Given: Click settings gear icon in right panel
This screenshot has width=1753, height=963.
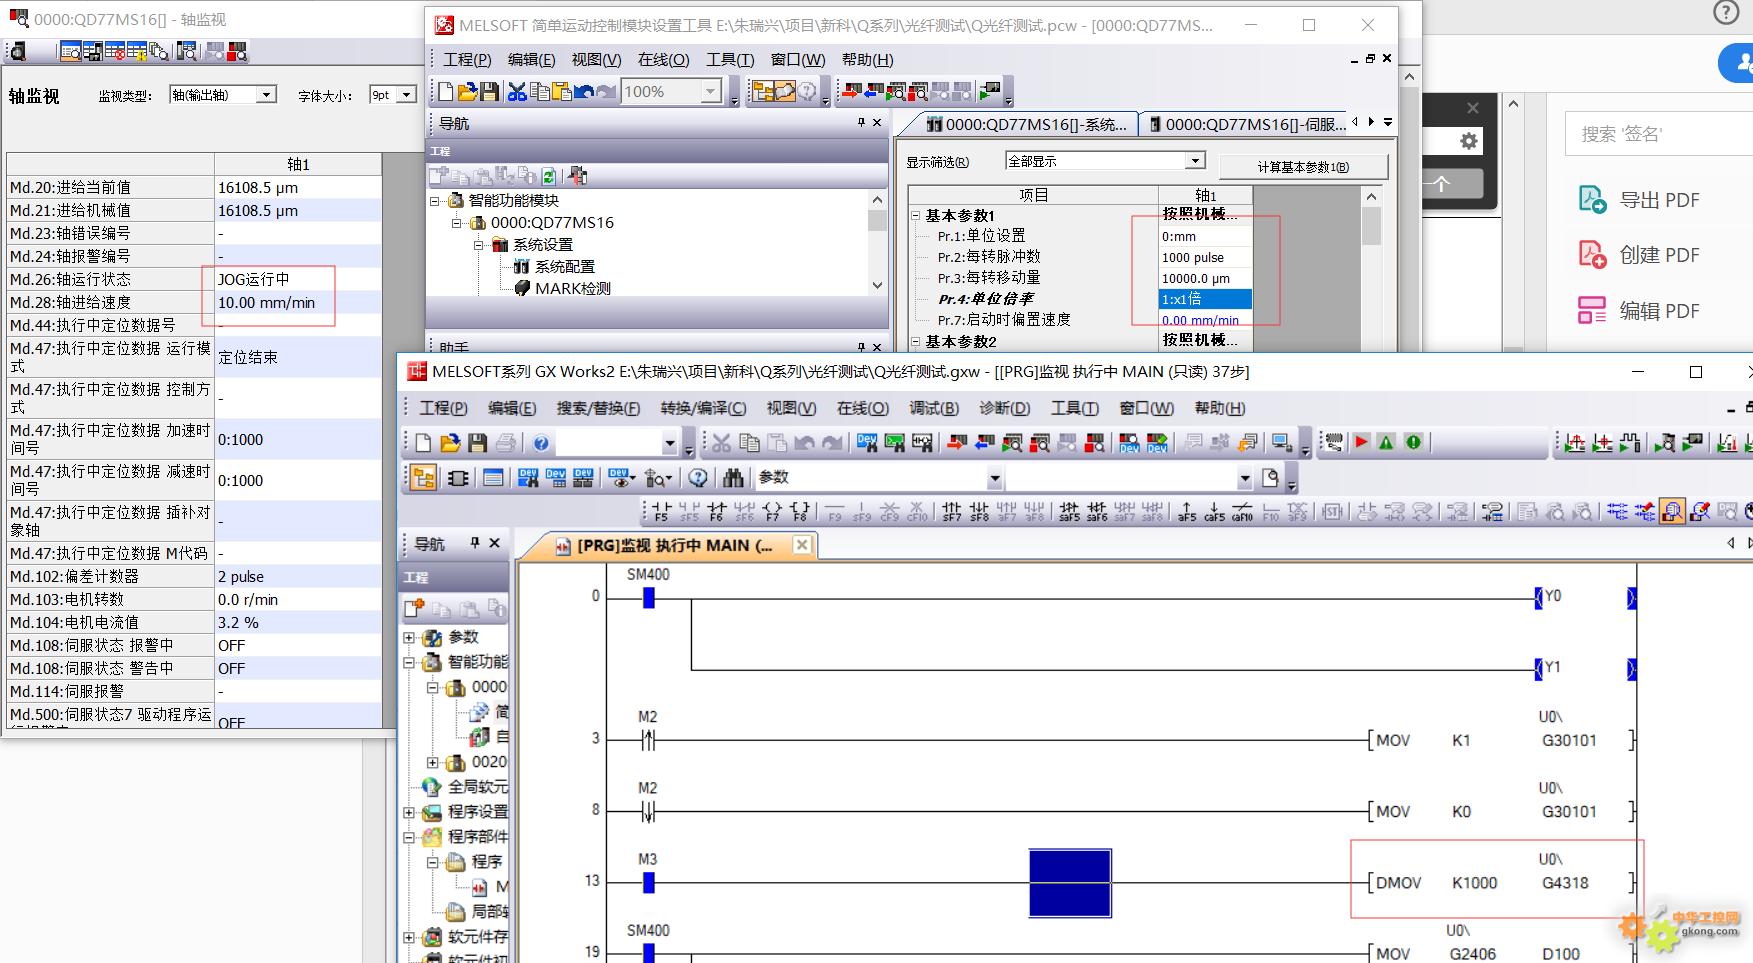Looking at the screenshot, I should (1468, 141).
